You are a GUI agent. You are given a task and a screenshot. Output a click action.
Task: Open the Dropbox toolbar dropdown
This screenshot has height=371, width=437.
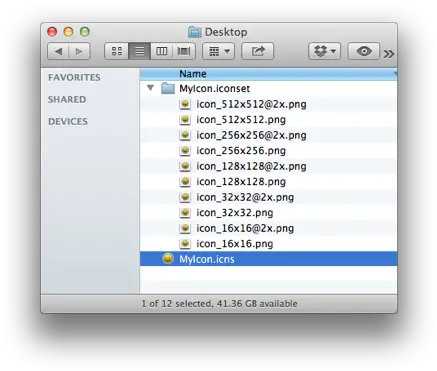[x=324, y=51]
